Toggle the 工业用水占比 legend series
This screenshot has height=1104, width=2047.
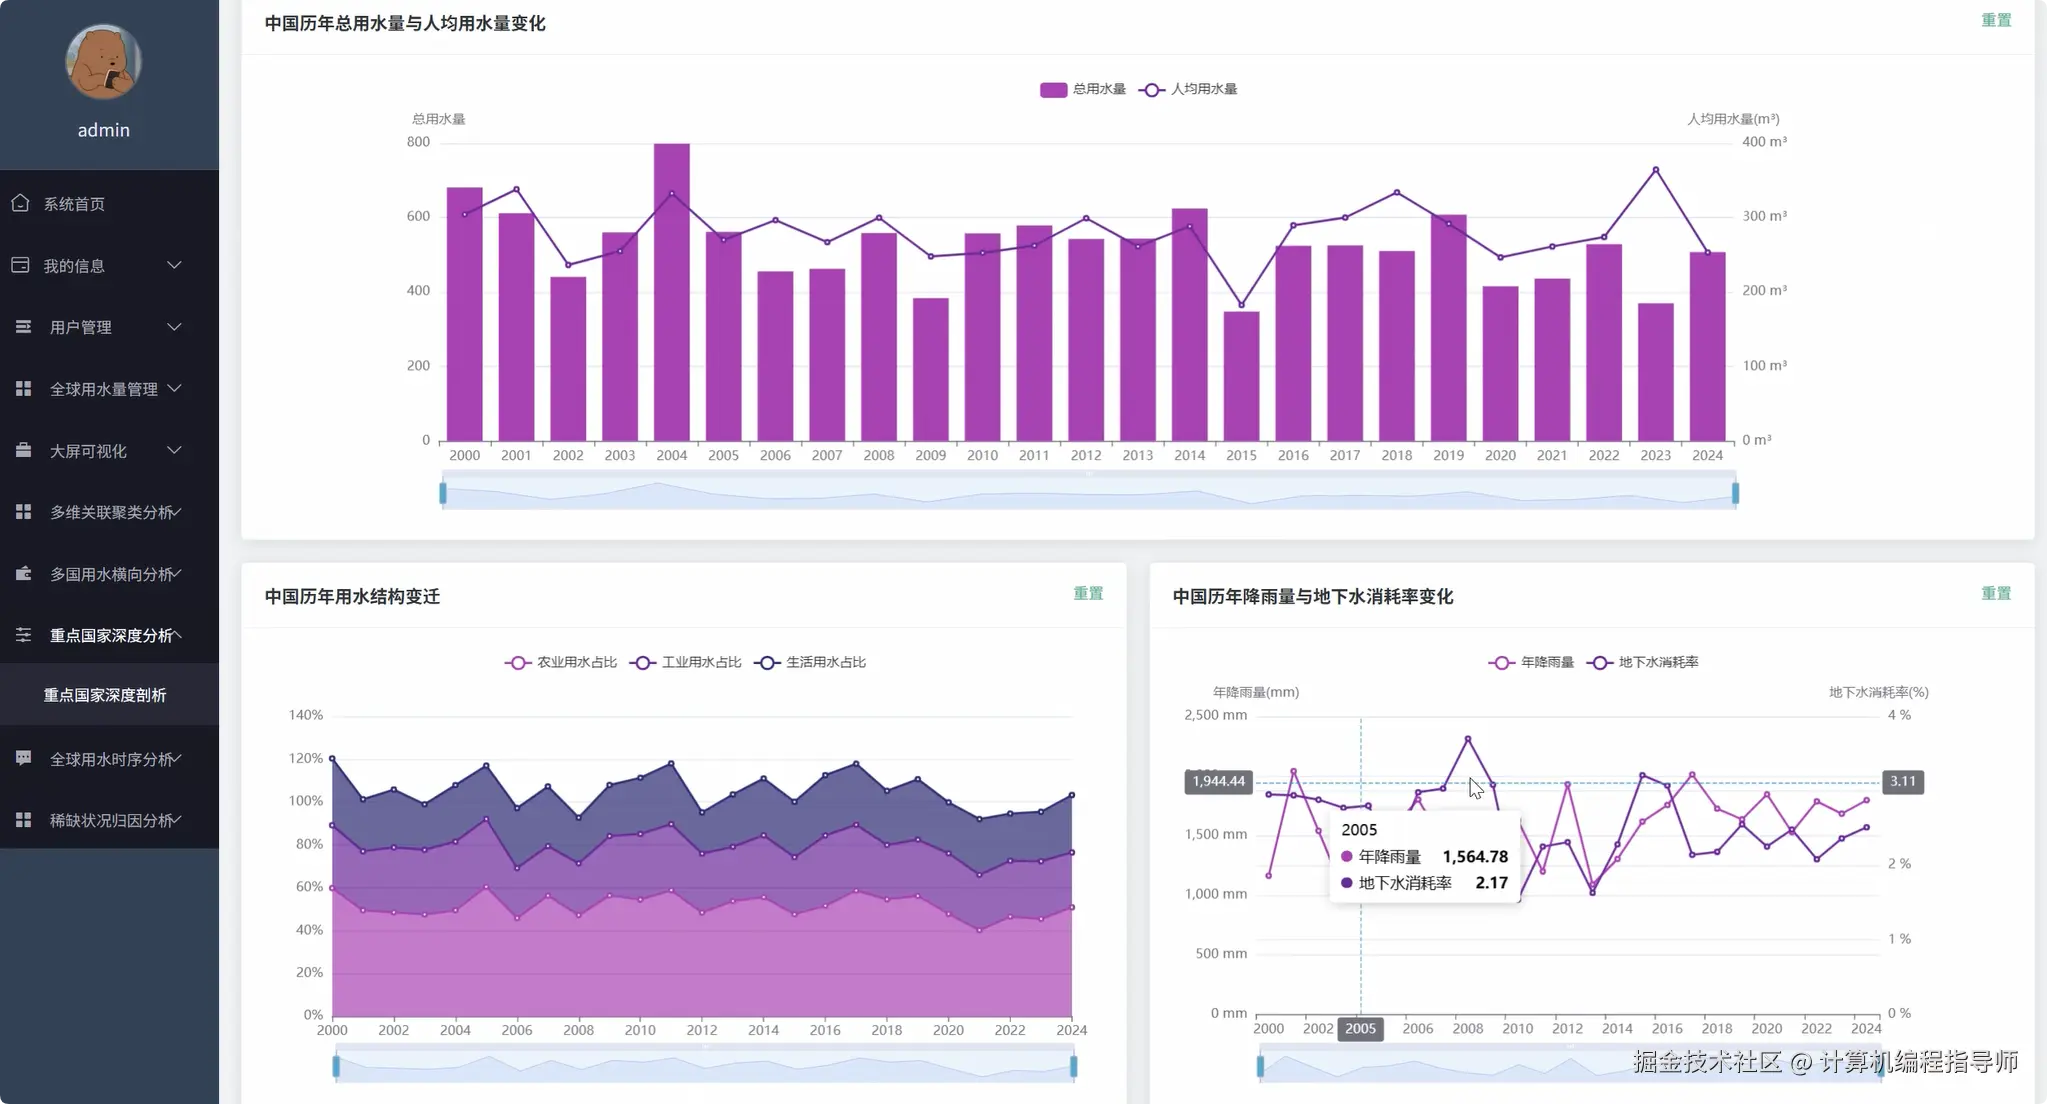click(x=686, y=662)
